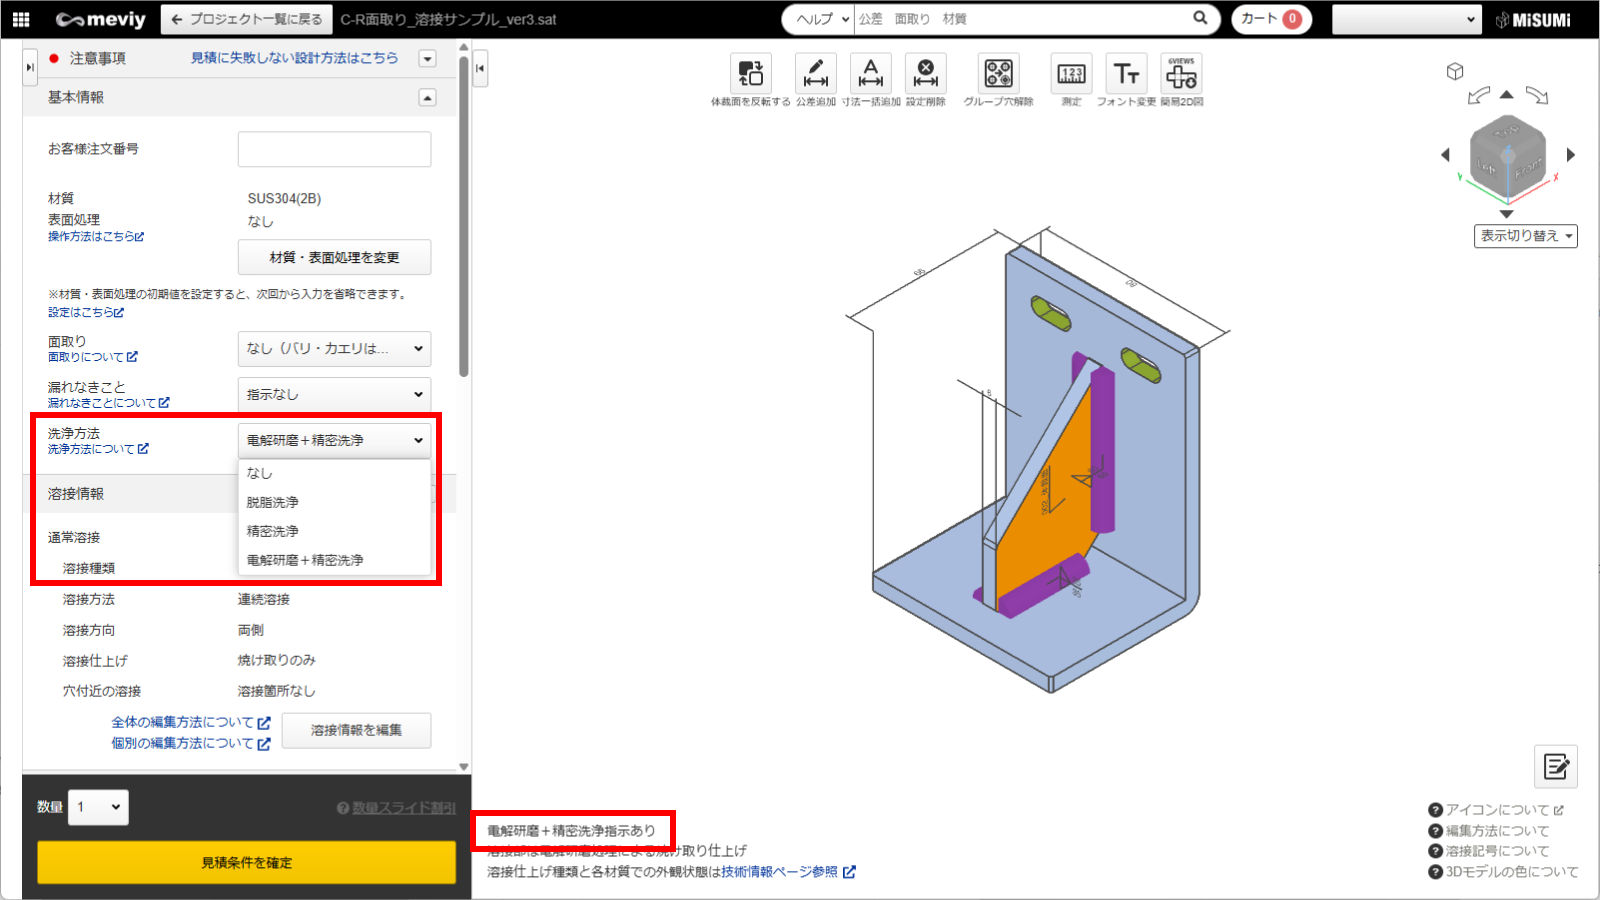Open the 測定 measurement tool
This screenshot has height=900, width=1600.
[x=1071, y=74]
